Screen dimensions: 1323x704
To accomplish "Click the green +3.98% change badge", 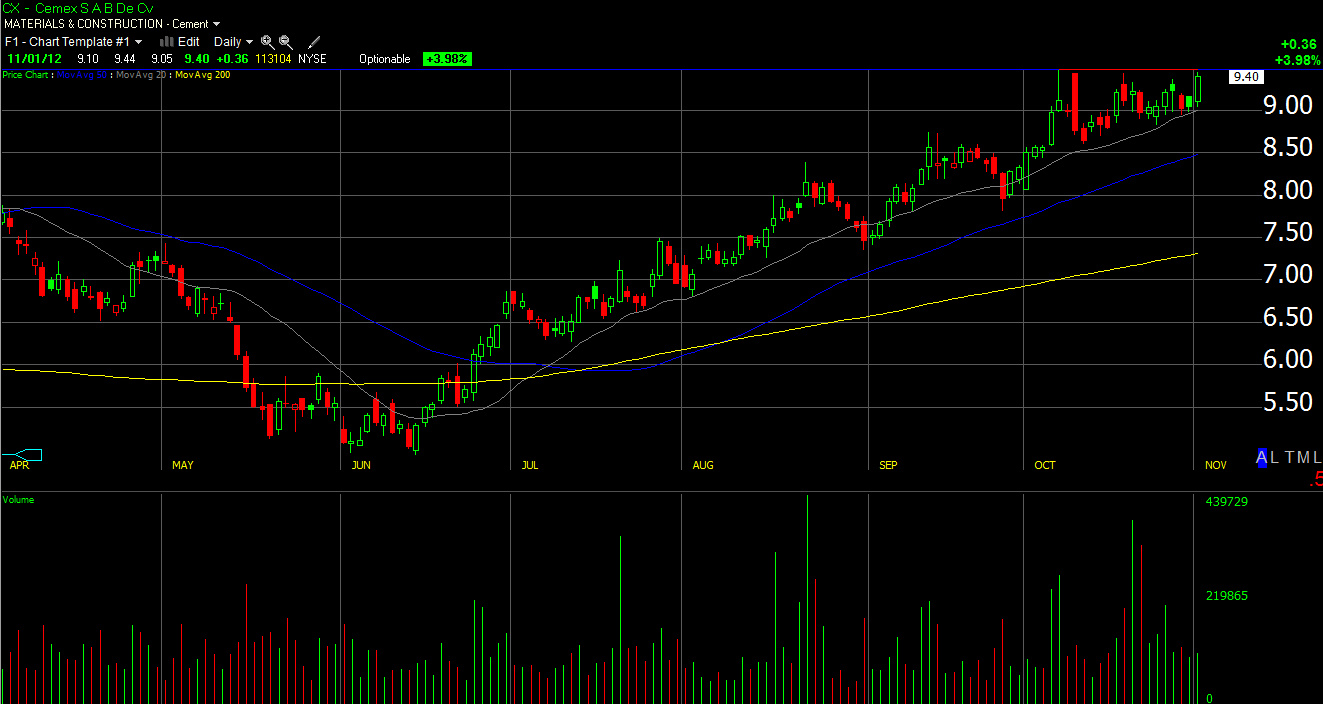I will coord(447,59).
